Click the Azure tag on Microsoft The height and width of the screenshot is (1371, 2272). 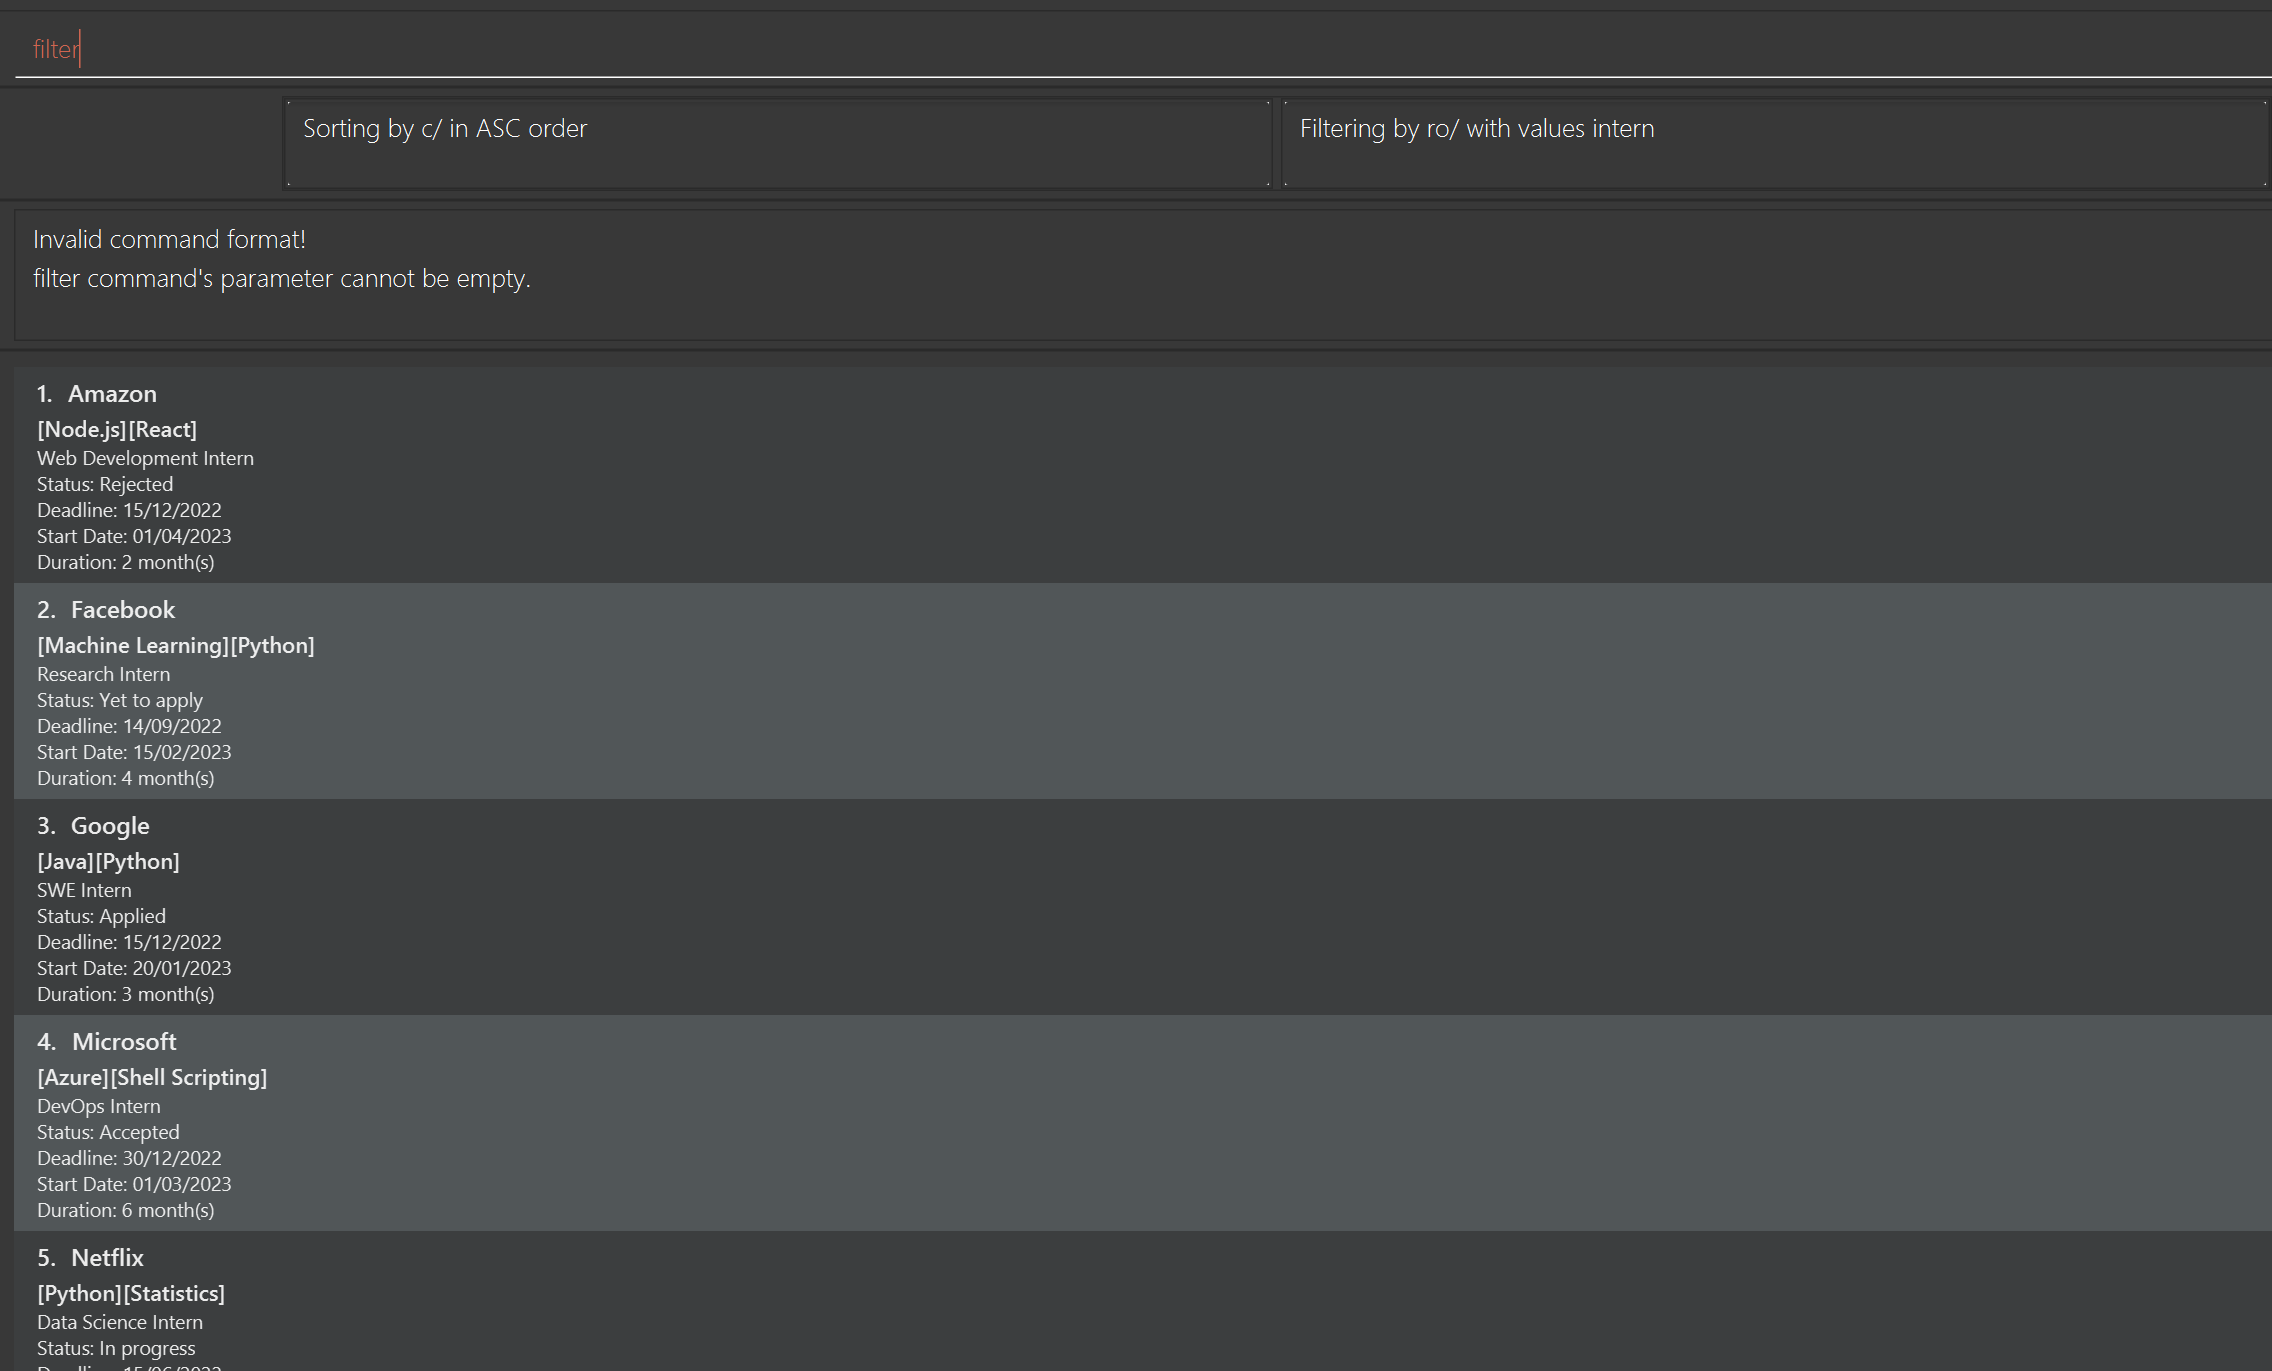tap(73, 1078)
